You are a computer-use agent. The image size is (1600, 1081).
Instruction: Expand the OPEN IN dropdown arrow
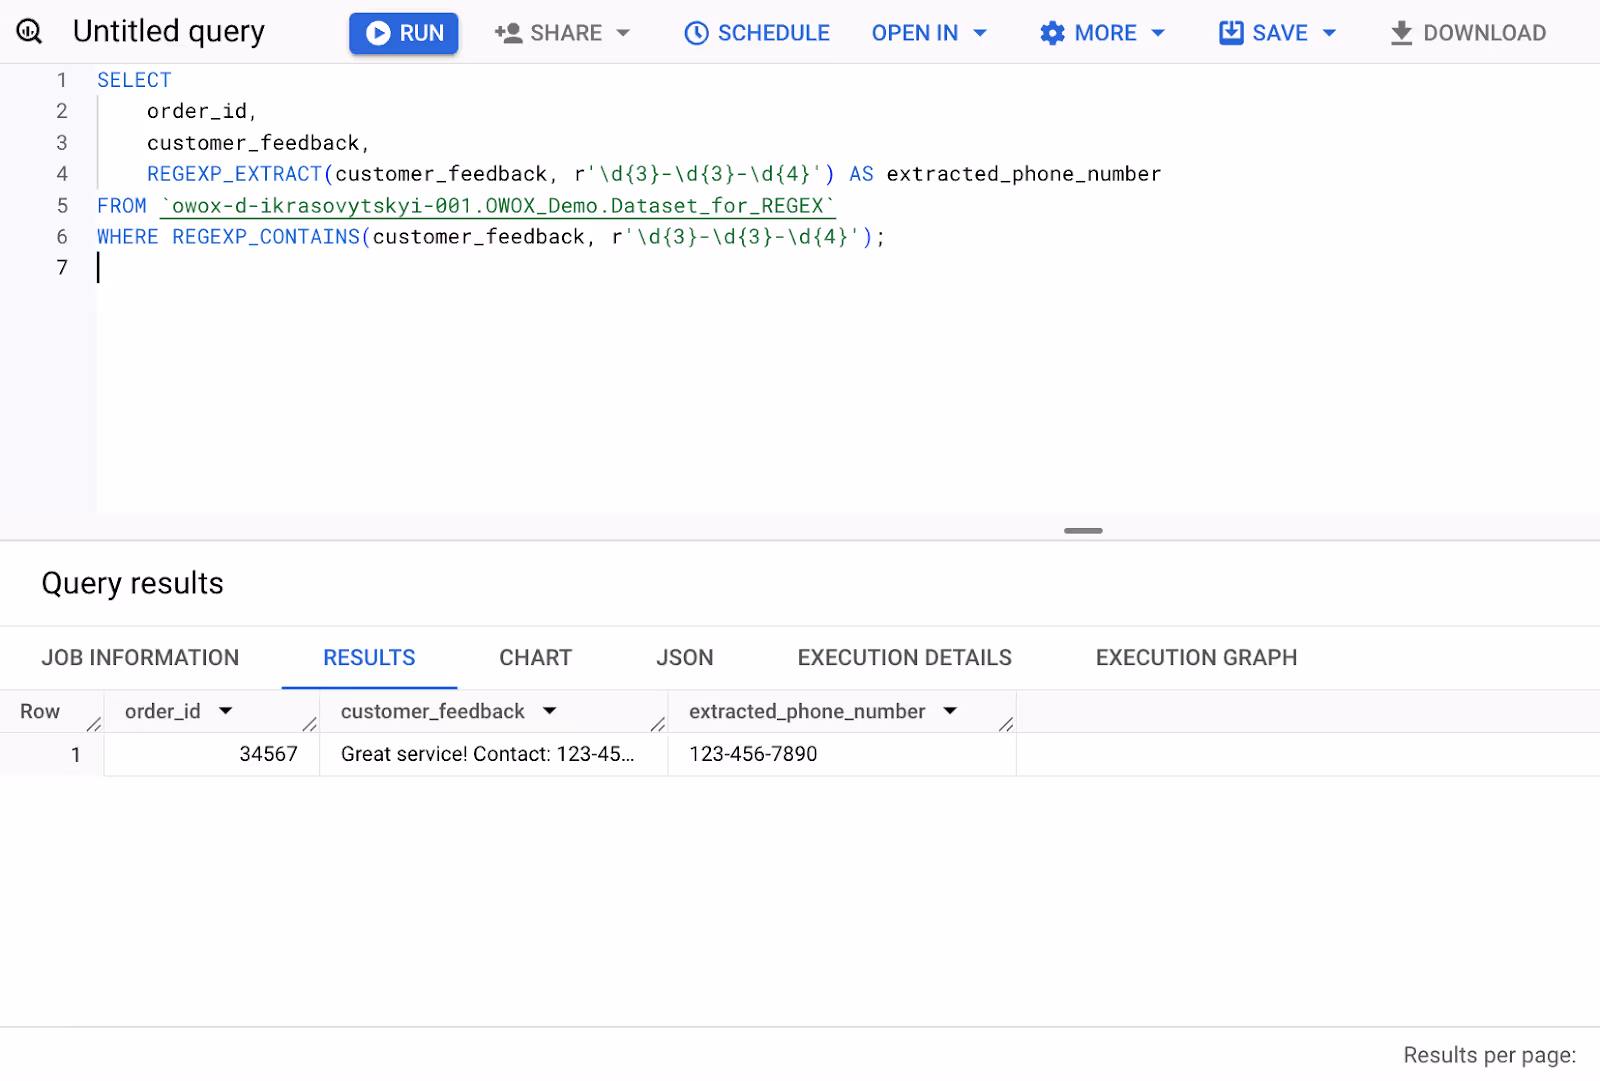tap(980, 33)
